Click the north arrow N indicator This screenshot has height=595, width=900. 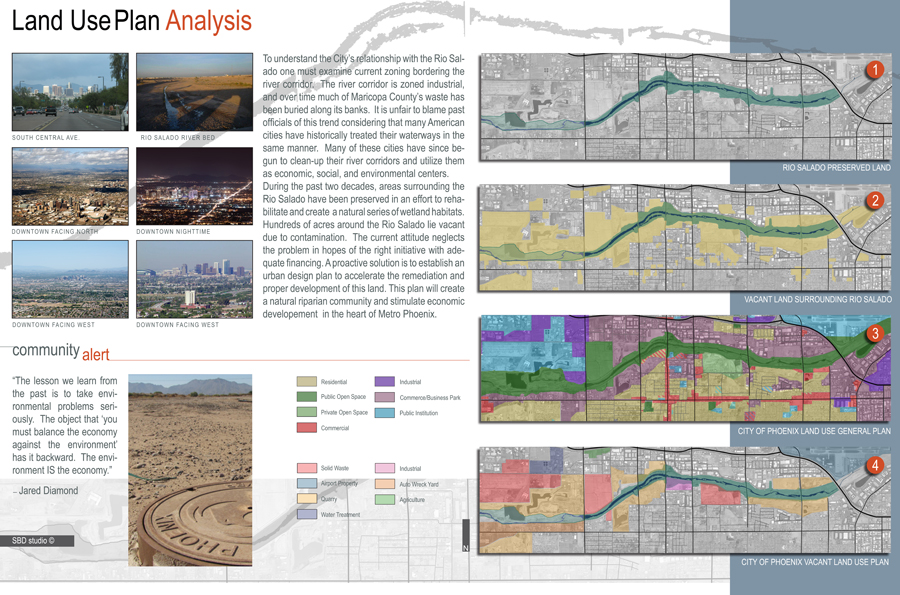465,547
